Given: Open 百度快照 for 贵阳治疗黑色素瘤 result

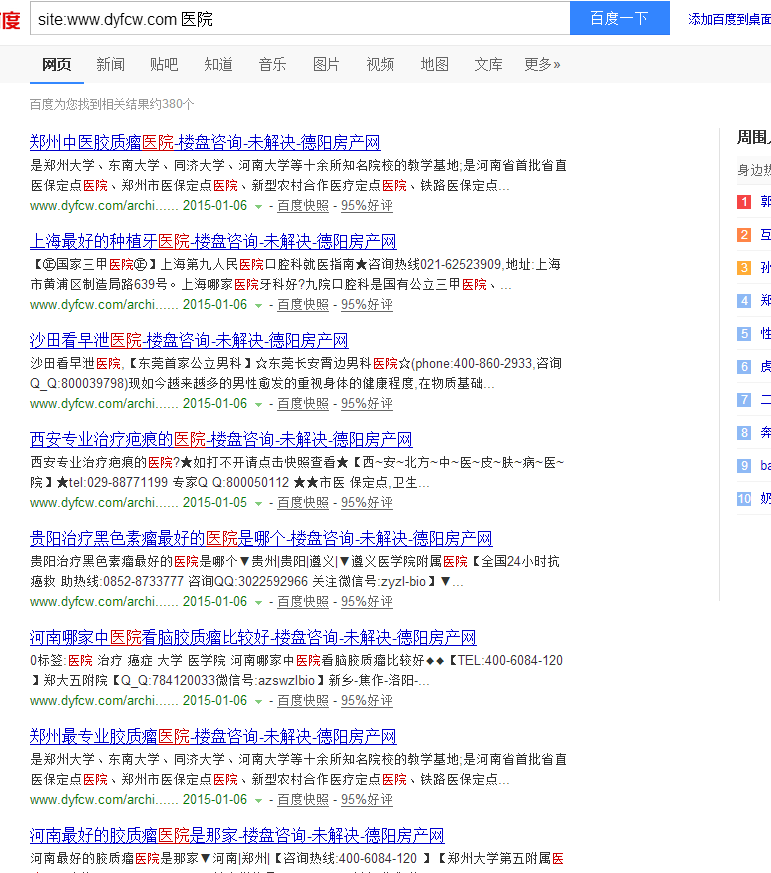Looking at the screenshot, I should [x=303, y=601].
